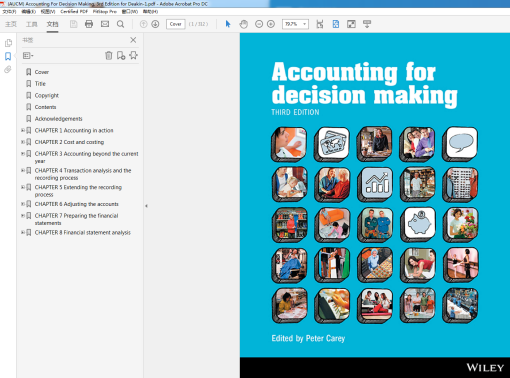Delete selected bookmark with trash icon

coord(109,55)
